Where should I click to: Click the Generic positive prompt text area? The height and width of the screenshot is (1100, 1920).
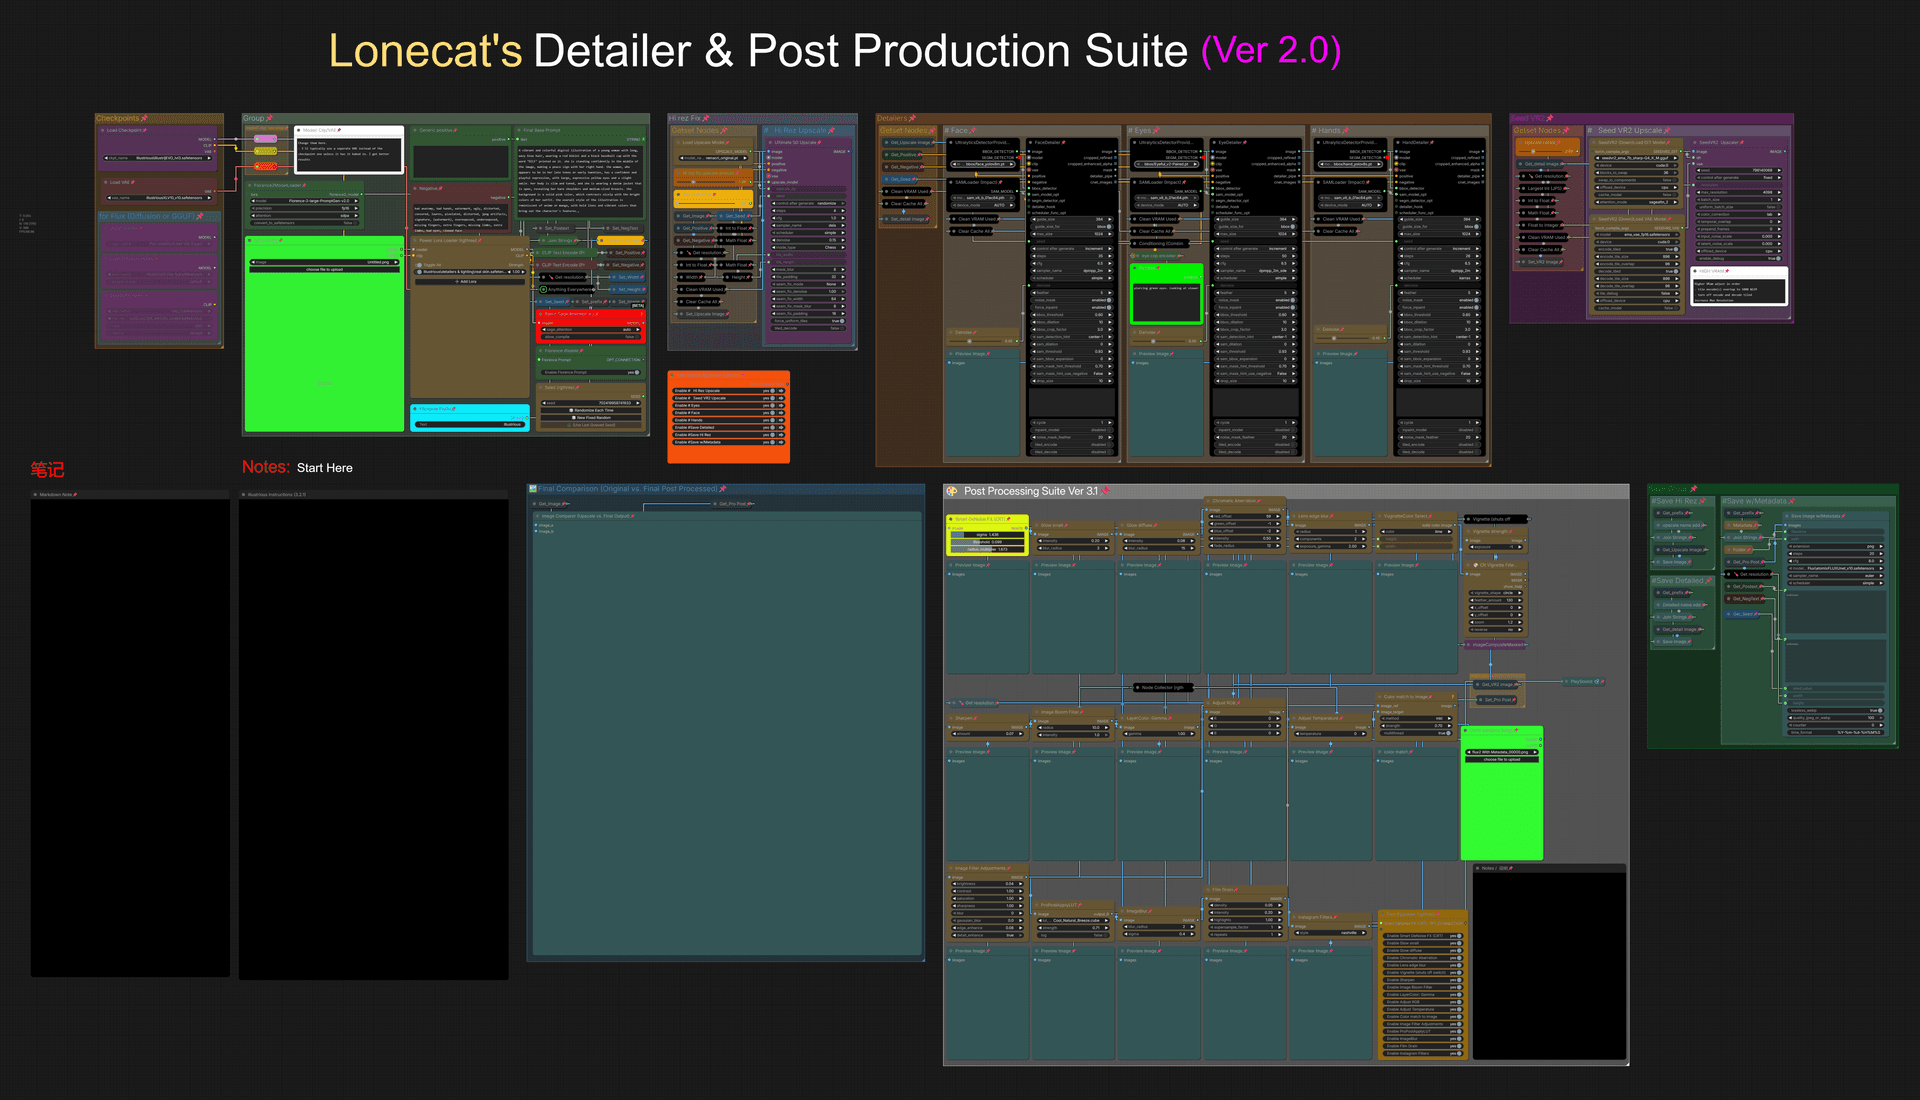click(x=461, y=162)
